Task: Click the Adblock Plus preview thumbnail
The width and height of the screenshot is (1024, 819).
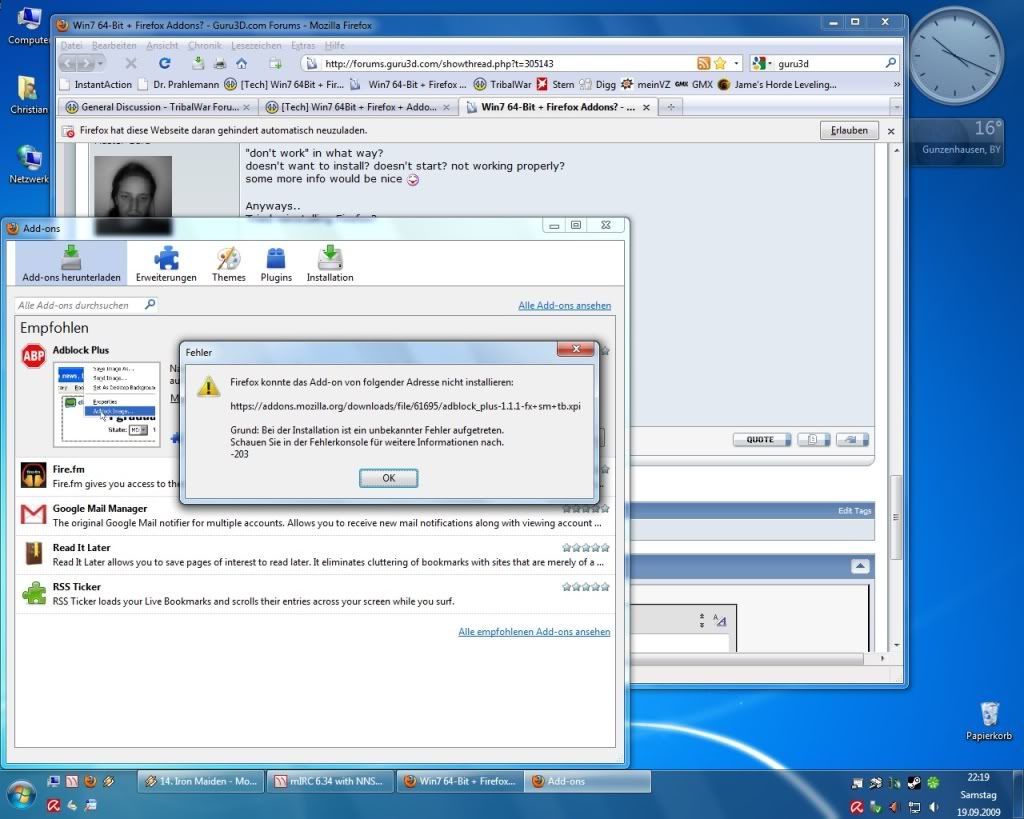Action: 107,404
